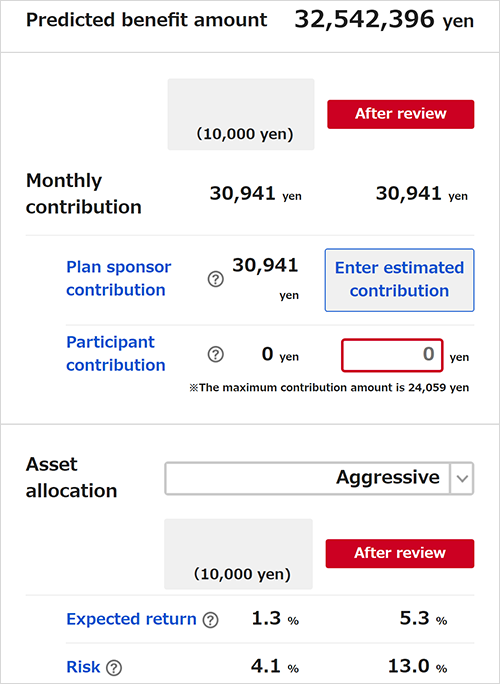Screen dimensions: 500x684
Task: Open help icon beside Participant contribution
Action: point(216,354)
